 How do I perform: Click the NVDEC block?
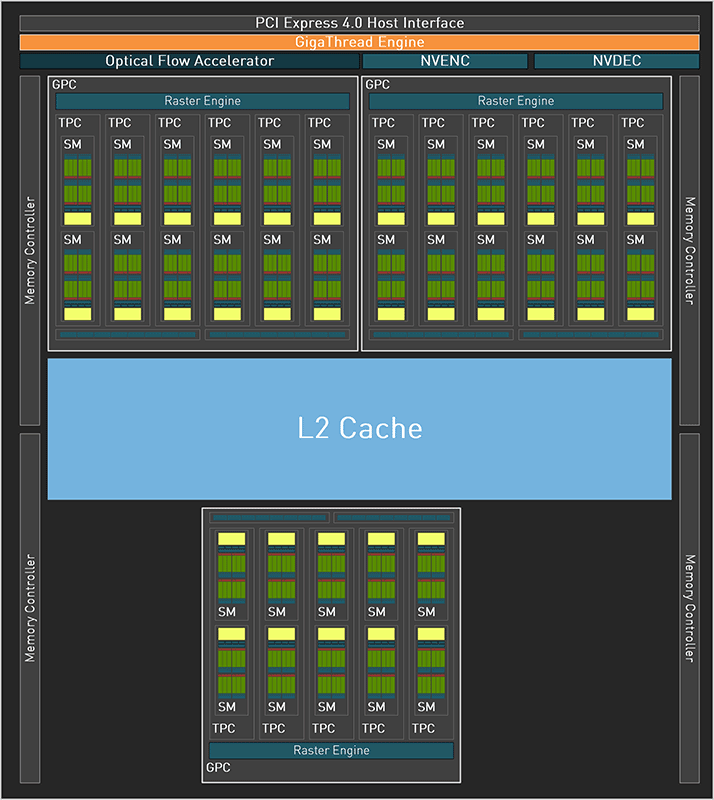(x=616, y=61)
